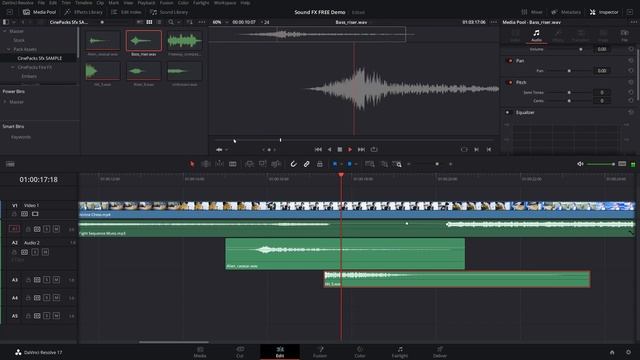Switch to the Cut page
The height and width of the screenshot is (360, 640).
[240, 352]
